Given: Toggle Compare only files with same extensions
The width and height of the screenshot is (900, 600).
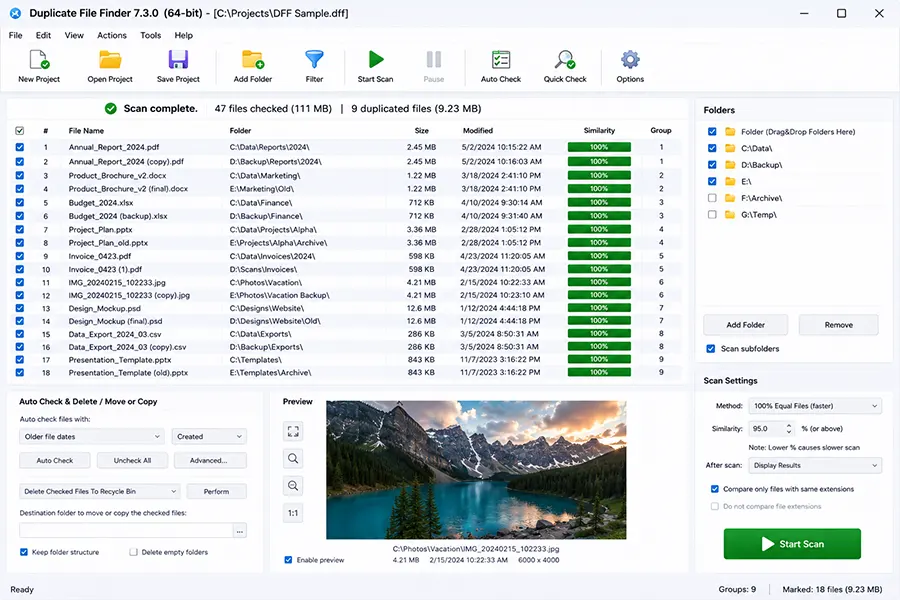Looking at the screenshot, I should 715,489.
